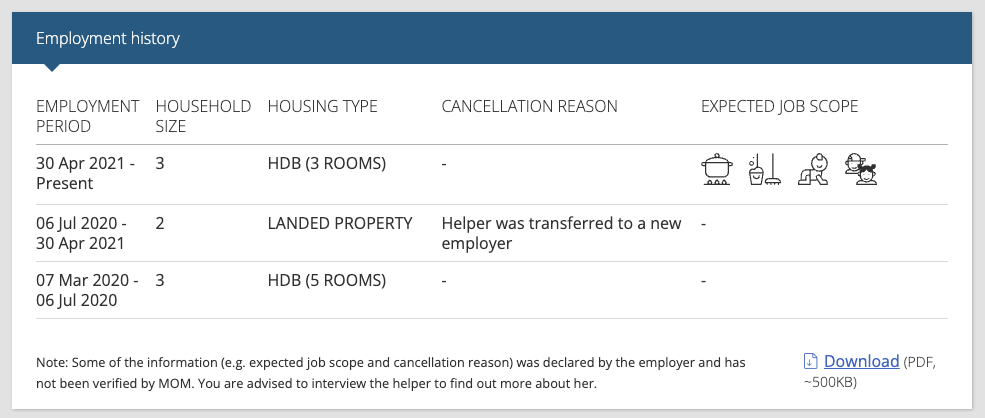Click the HDB (3 ROOMS) housing entry

tap(327, 163)
